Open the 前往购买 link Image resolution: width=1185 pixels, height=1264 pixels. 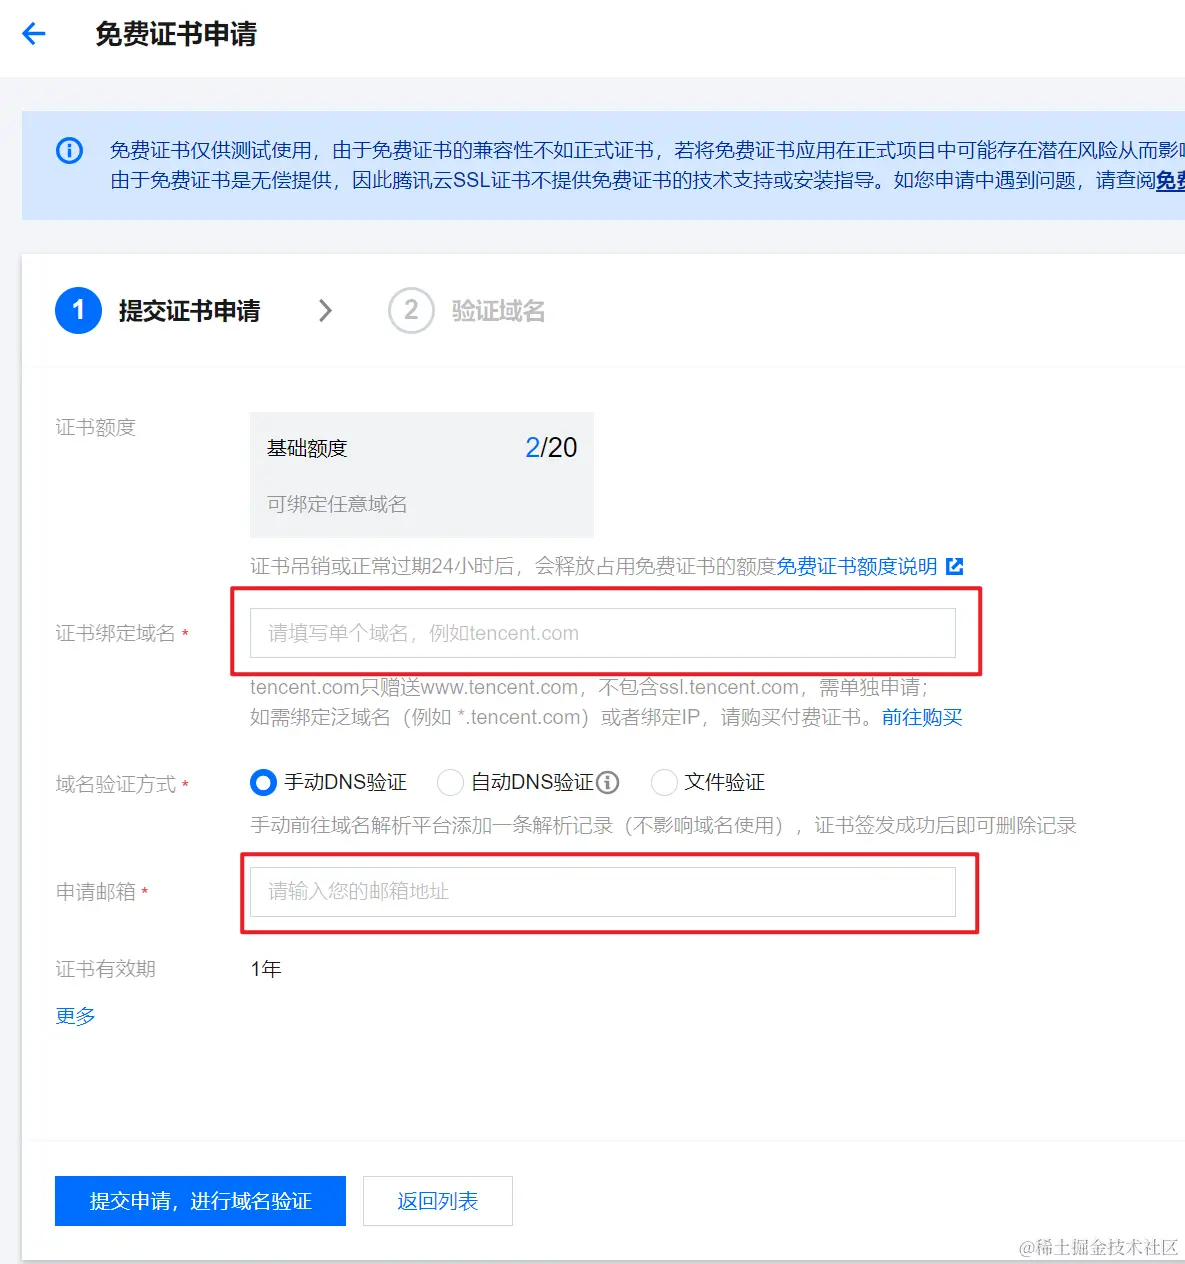[x=922, y=717]
